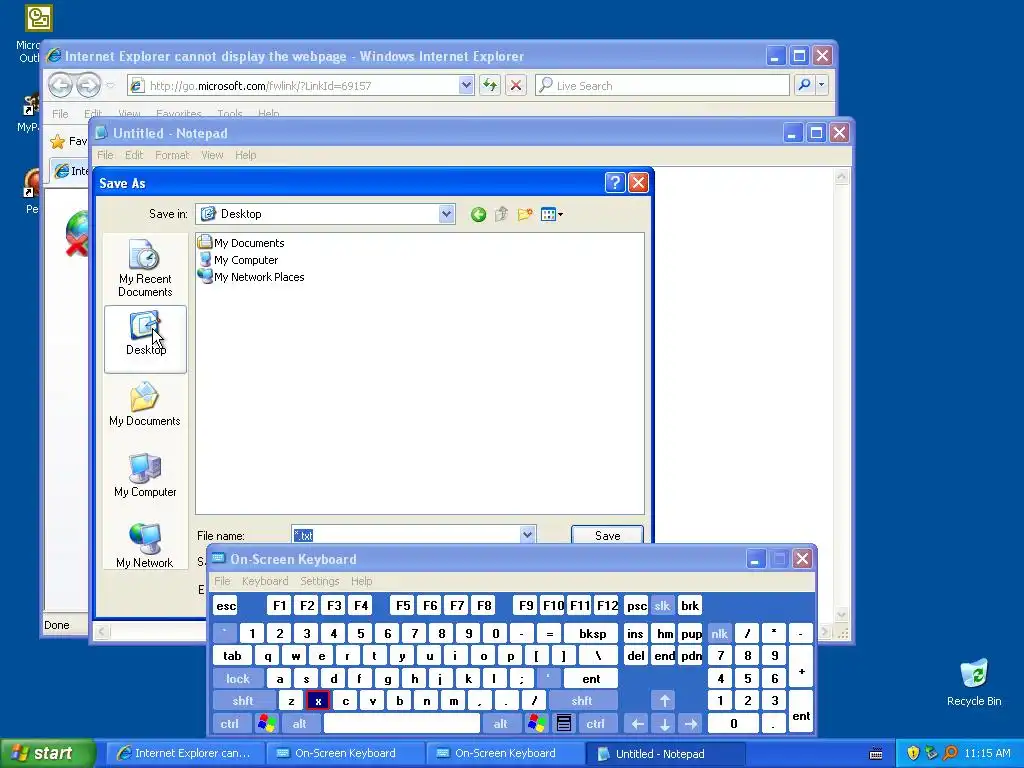
Task: Click the down arrow key on keyboard
Action: (664, 724)
